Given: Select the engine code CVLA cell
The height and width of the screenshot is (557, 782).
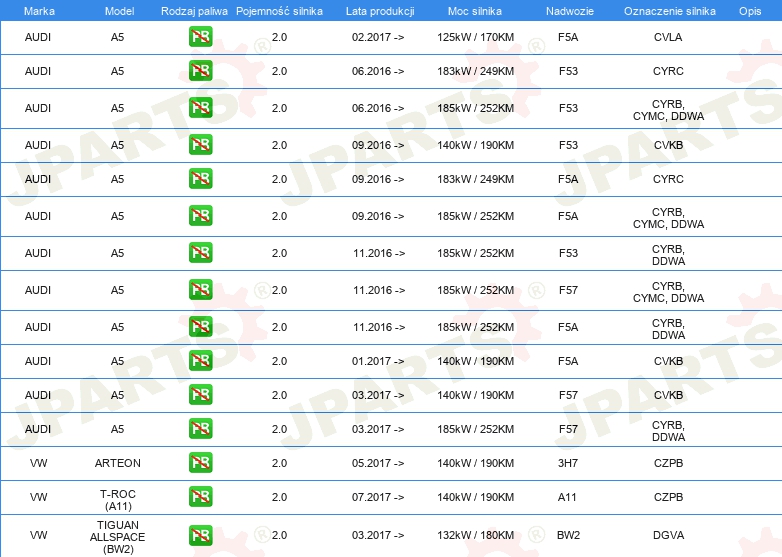Looking at the screenshot, I should click(x=668, y=37).
